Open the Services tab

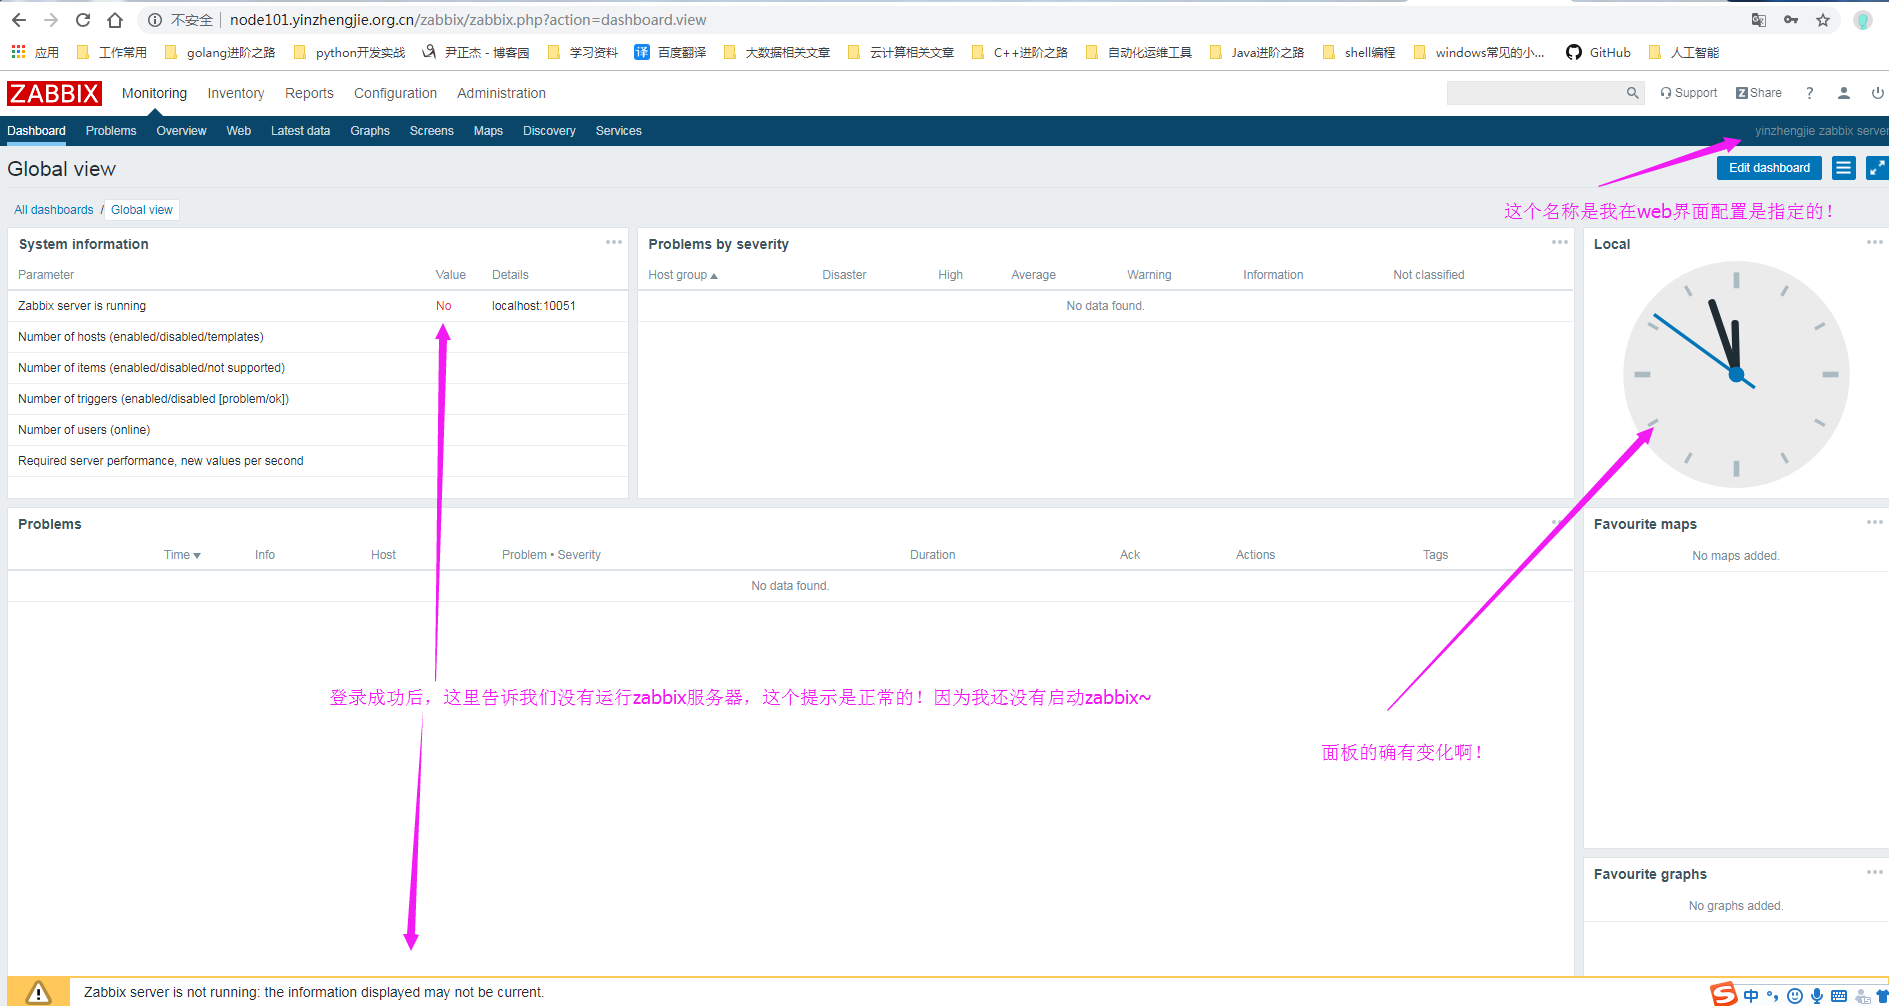point(618,131)
